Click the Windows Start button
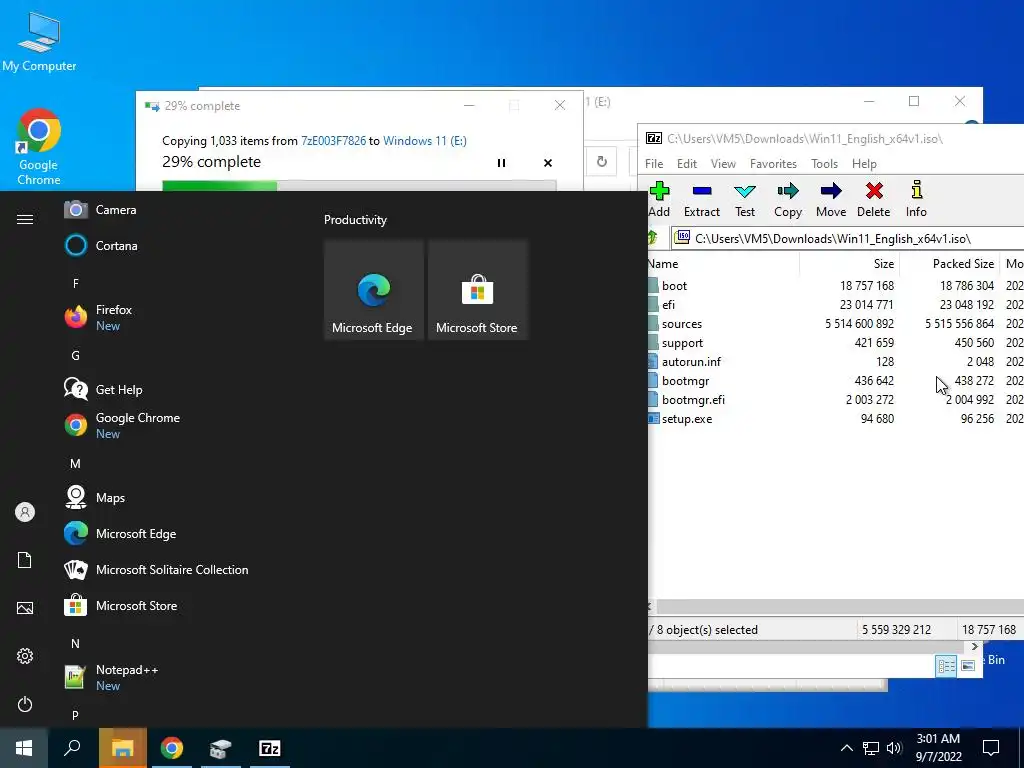 coord(24,748)
